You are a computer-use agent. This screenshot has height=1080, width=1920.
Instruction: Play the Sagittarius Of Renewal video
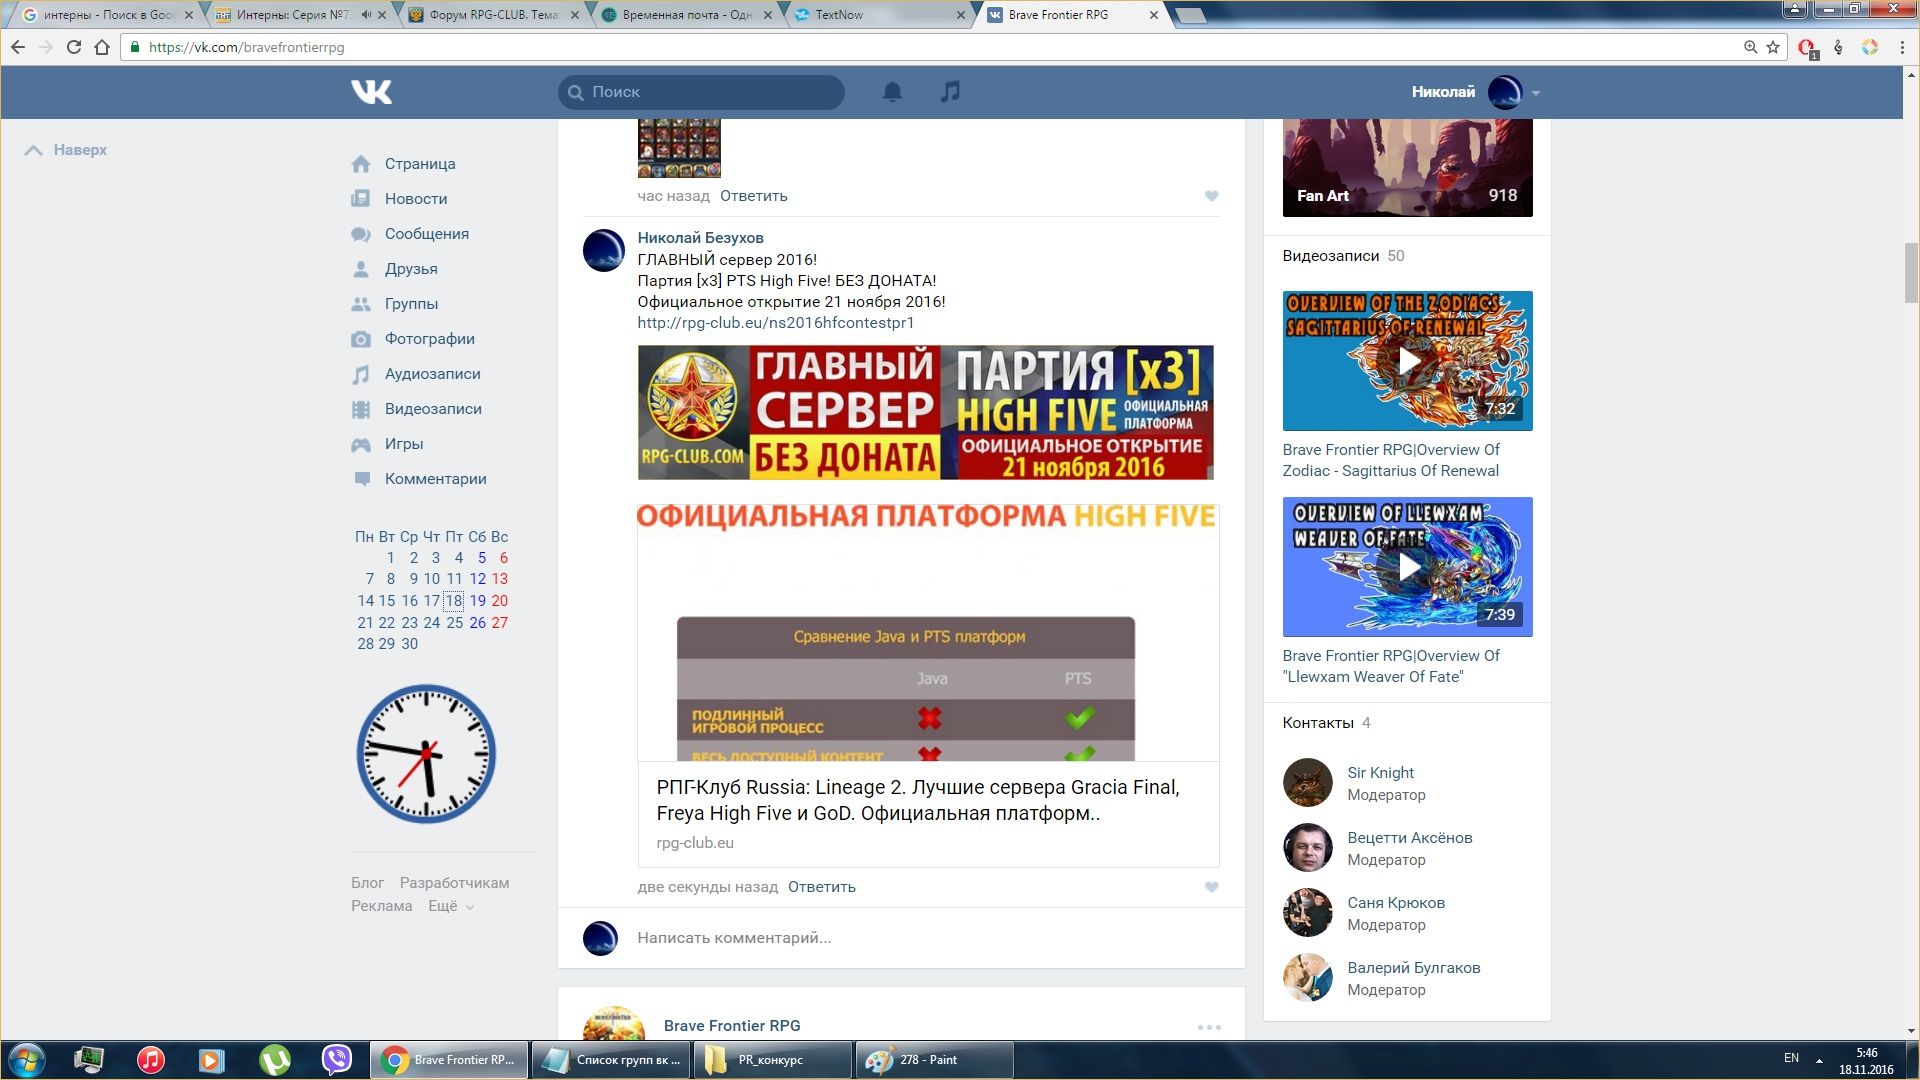(1407, 361)
